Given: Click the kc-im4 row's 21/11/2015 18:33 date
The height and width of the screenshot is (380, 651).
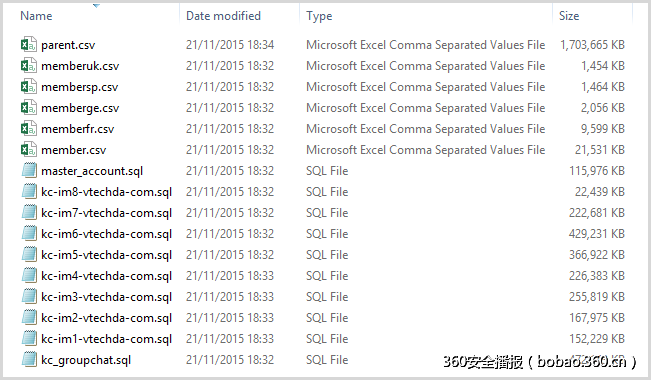Looking at the screenshot, I should 230,276.
